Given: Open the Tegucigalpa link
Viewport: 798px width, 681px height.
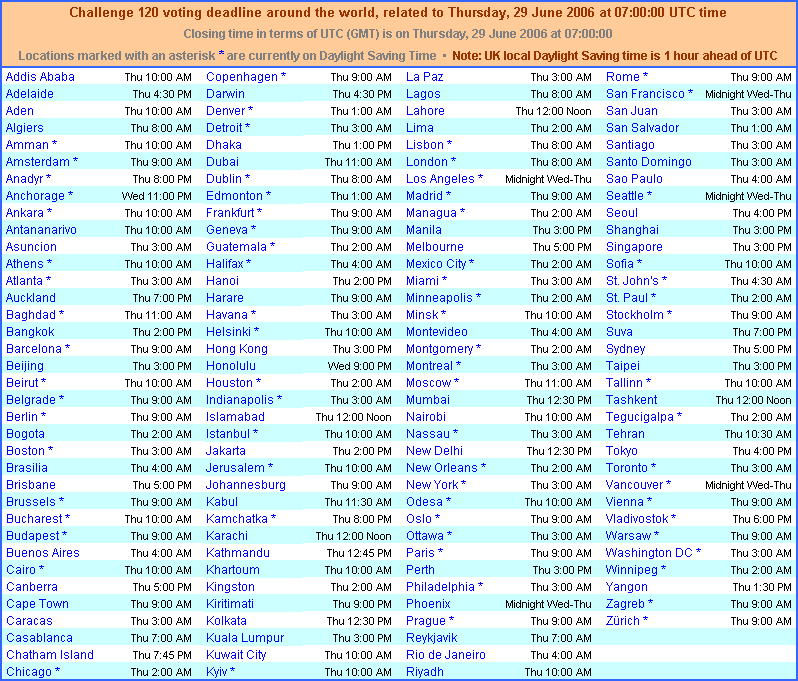Looking at the screenshot, I should (640, 417).
